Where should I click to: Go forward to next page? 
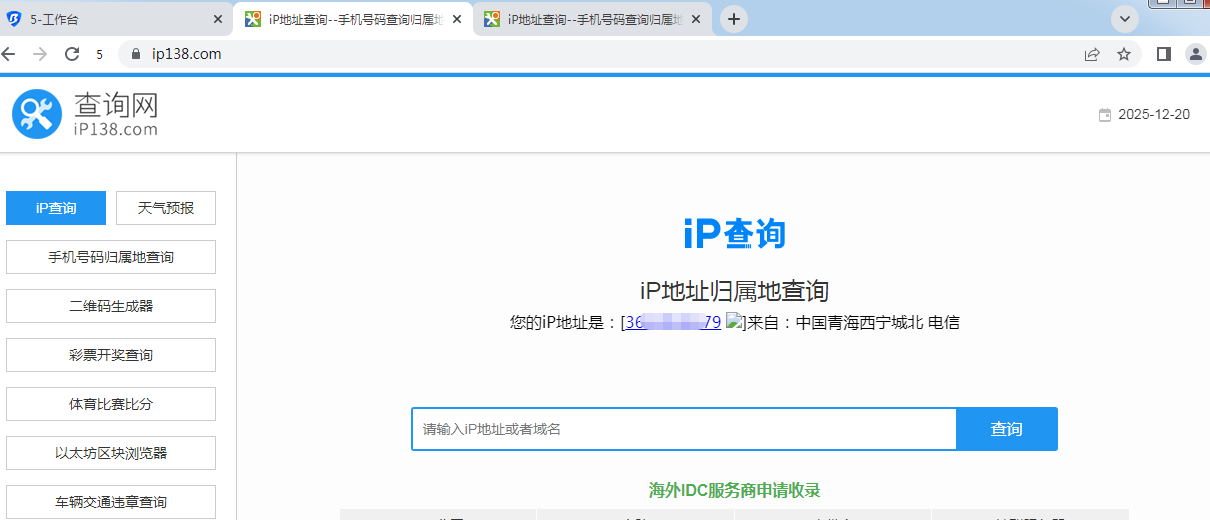click(x=40, y=54)
